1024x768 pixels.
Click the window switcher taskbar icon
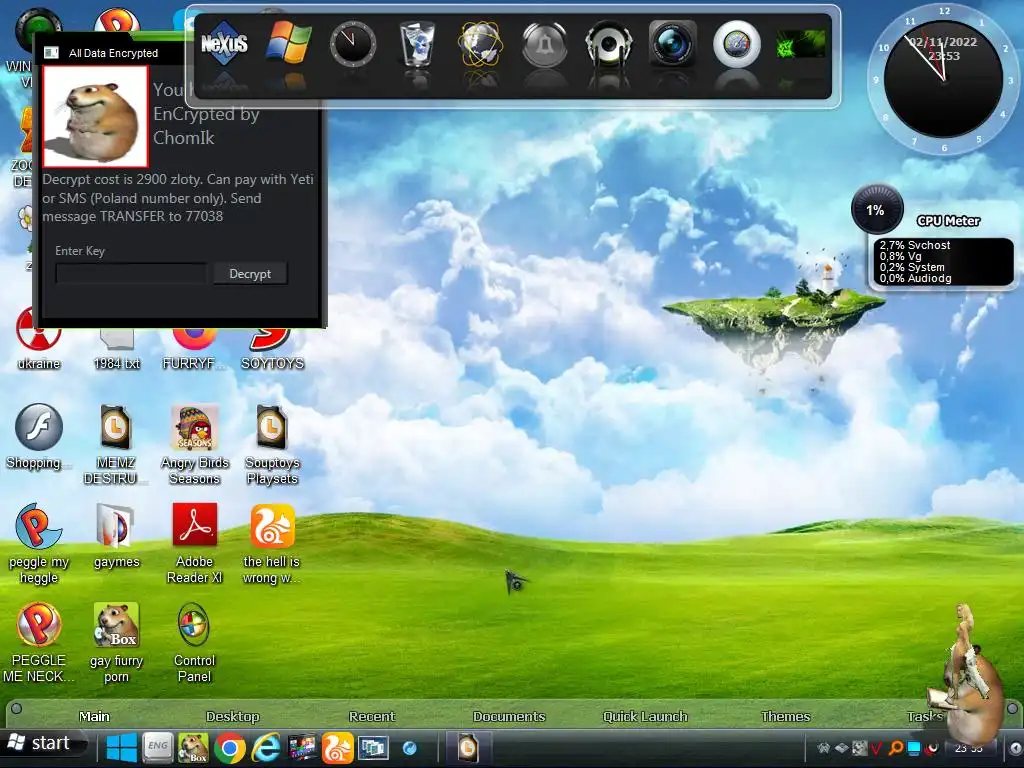tap(373, 748)
